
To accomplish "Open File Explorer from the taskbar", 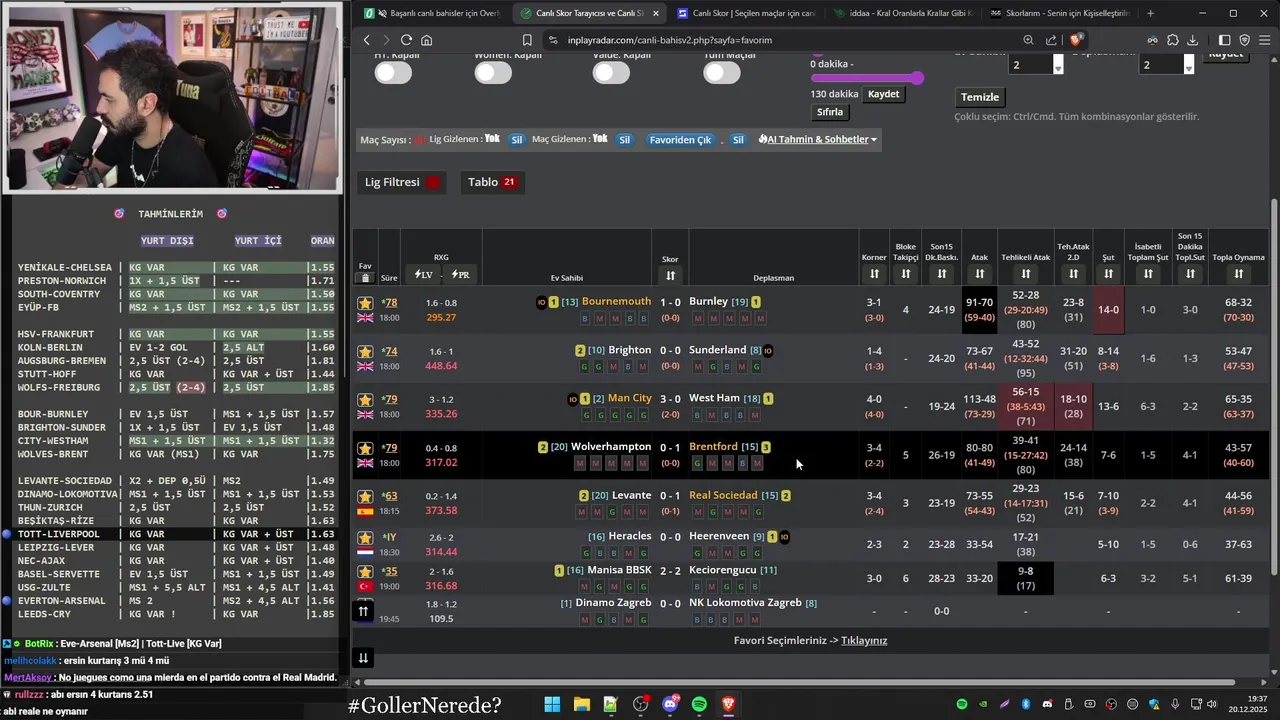I will click(x=581, y=704).
